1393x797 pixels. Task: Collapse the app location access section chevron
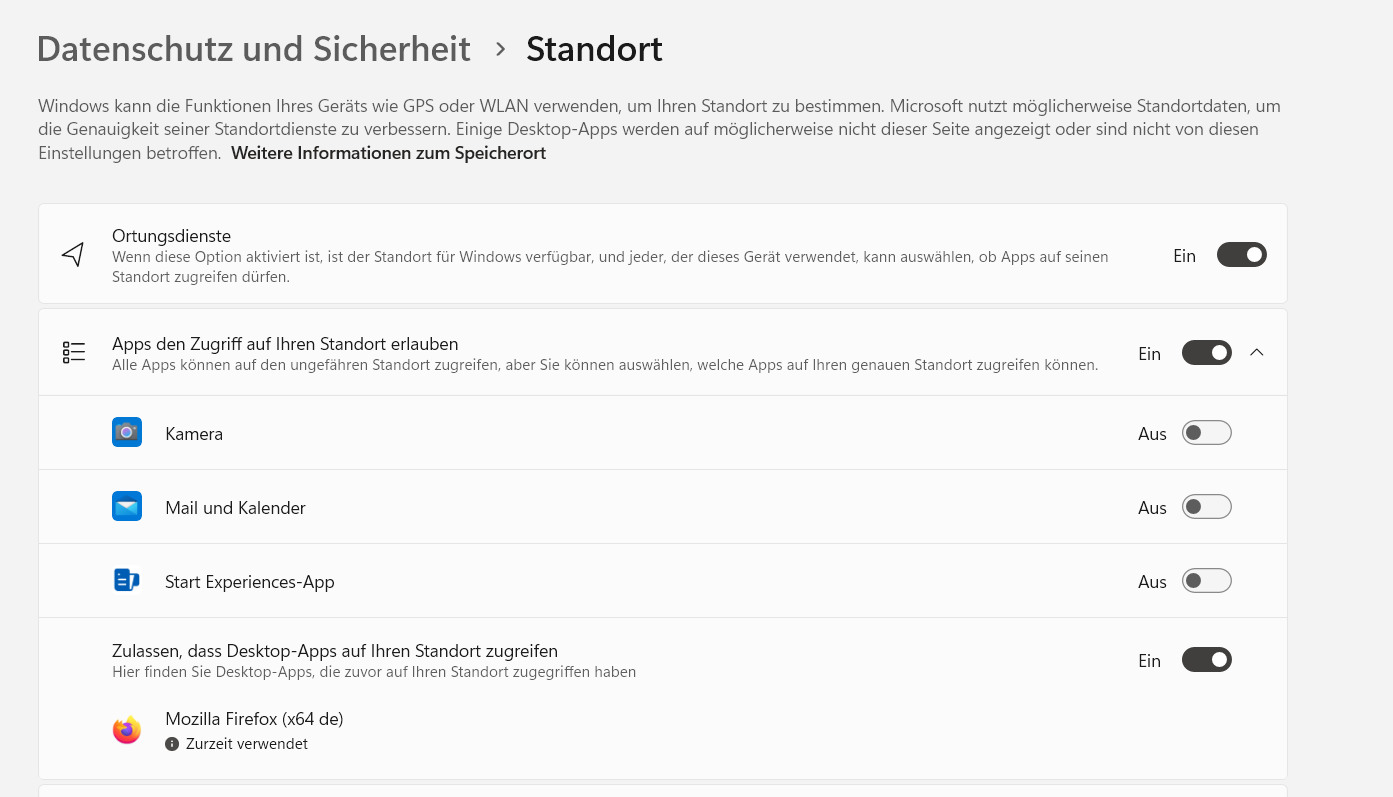click(x=1257, y=353)
